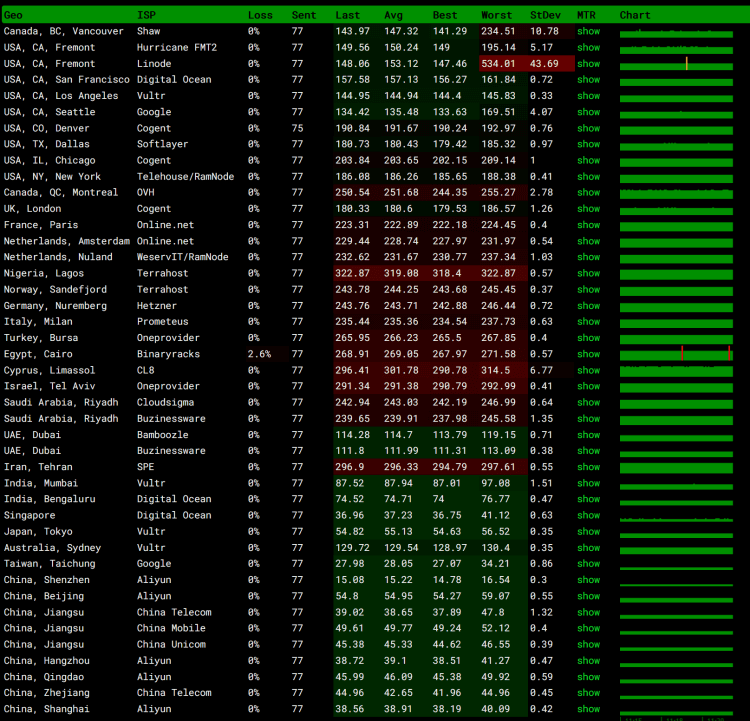The height and width of the screenshot is (721, 750).
Task: Click 'show' in the Fremont Linode row
Action: click(588, 64)
